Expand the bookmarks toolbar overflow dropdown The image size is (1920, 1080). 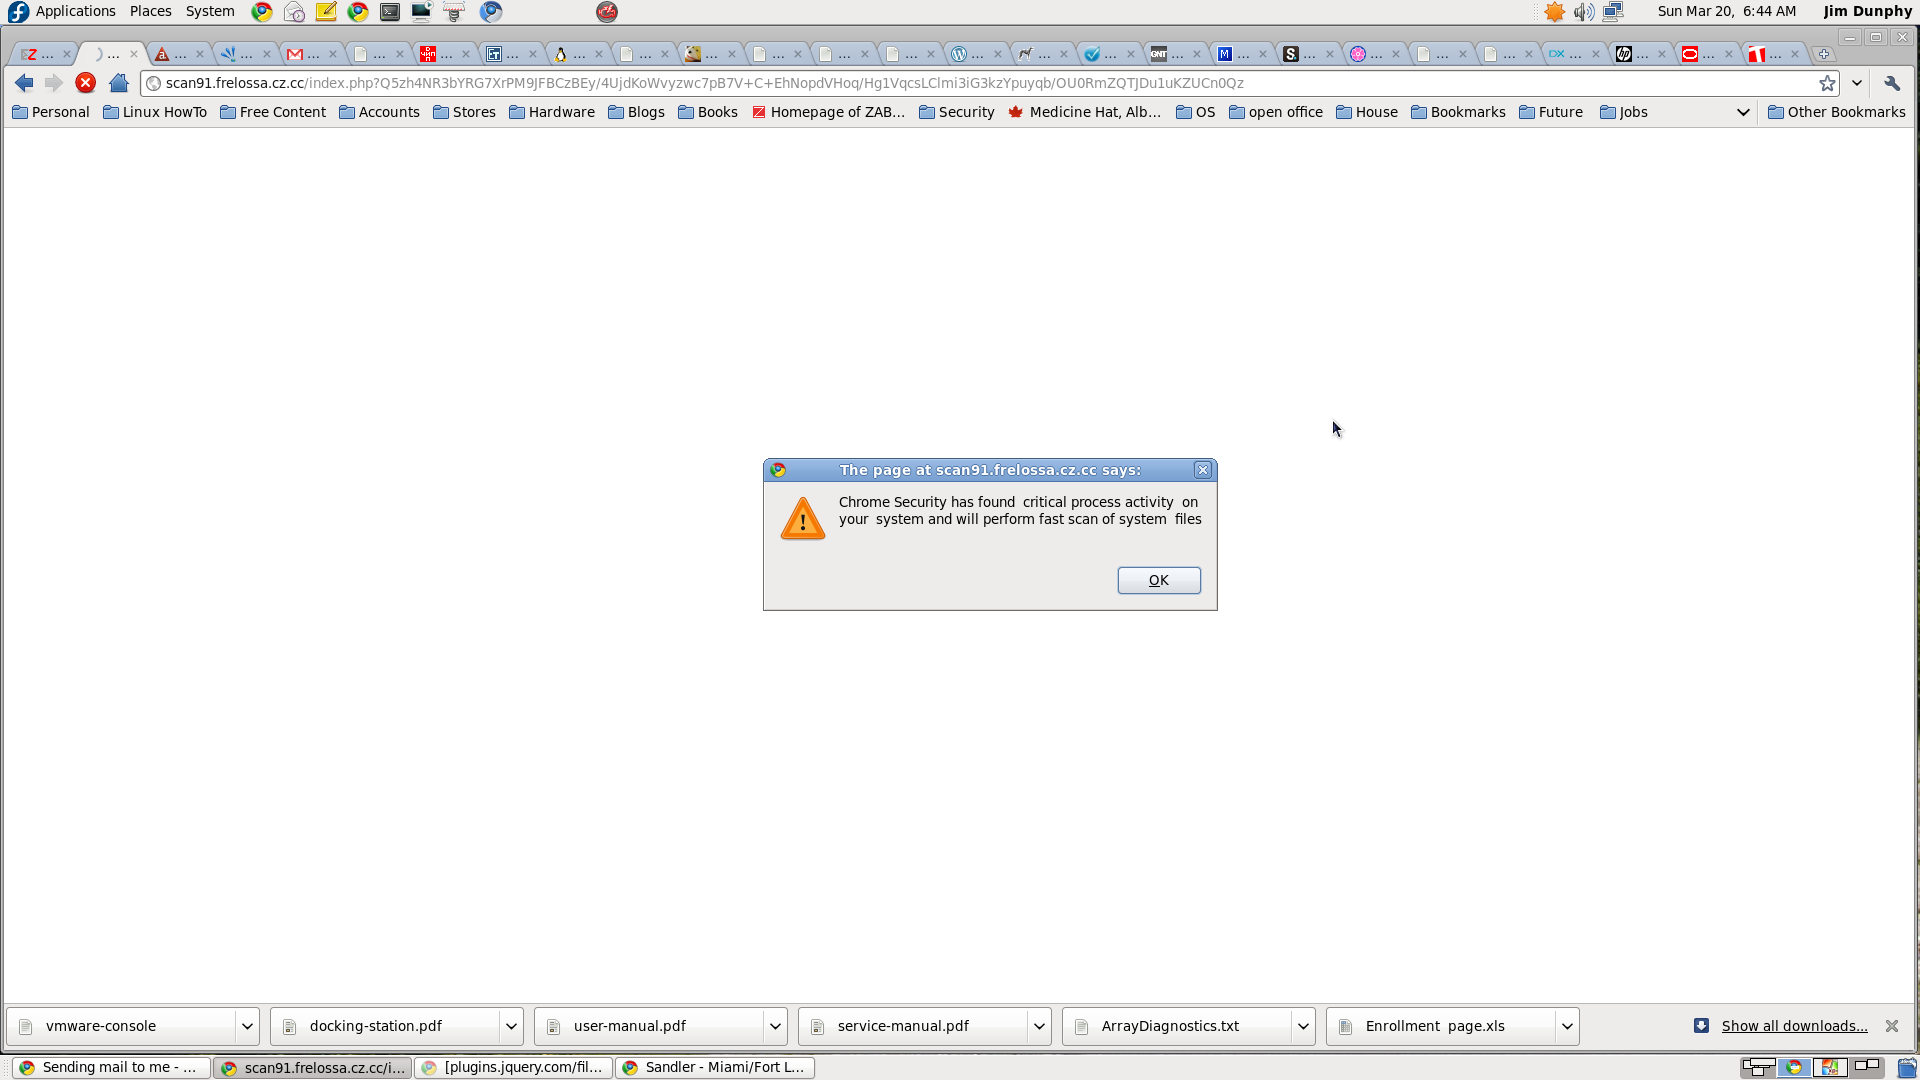click(x=1743, y=112)
